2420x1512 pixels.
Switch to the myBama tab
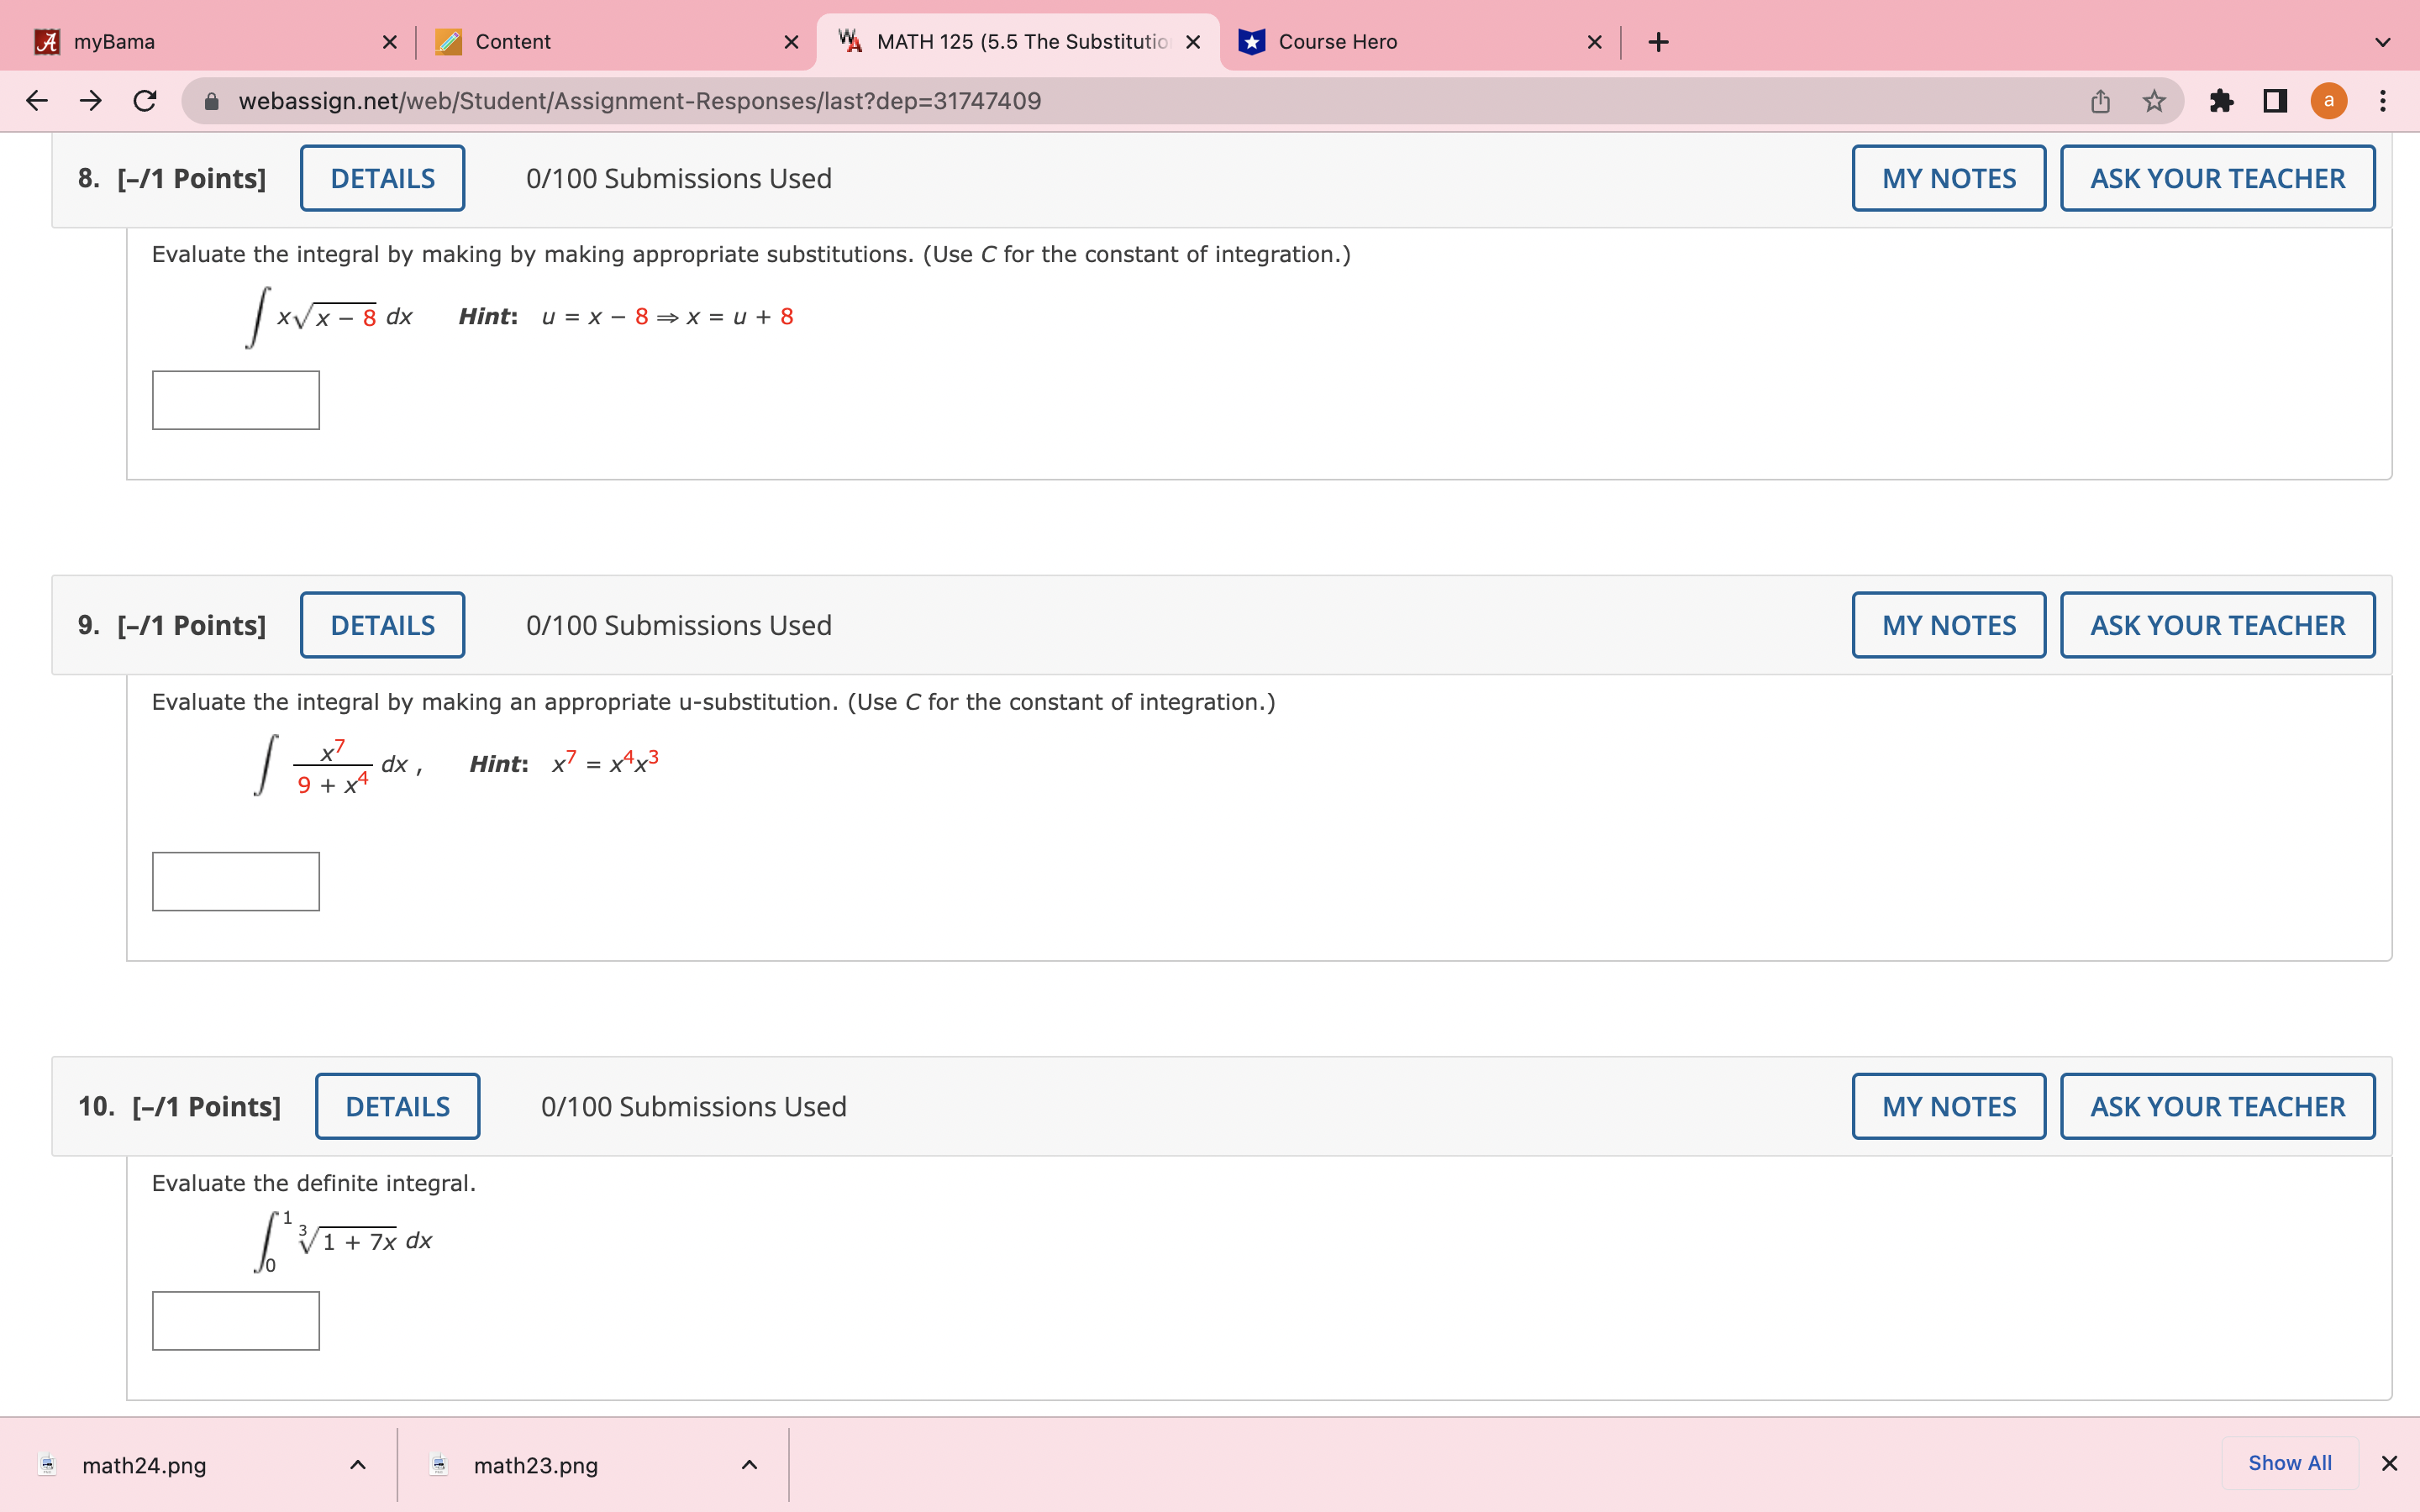(200, 42)
